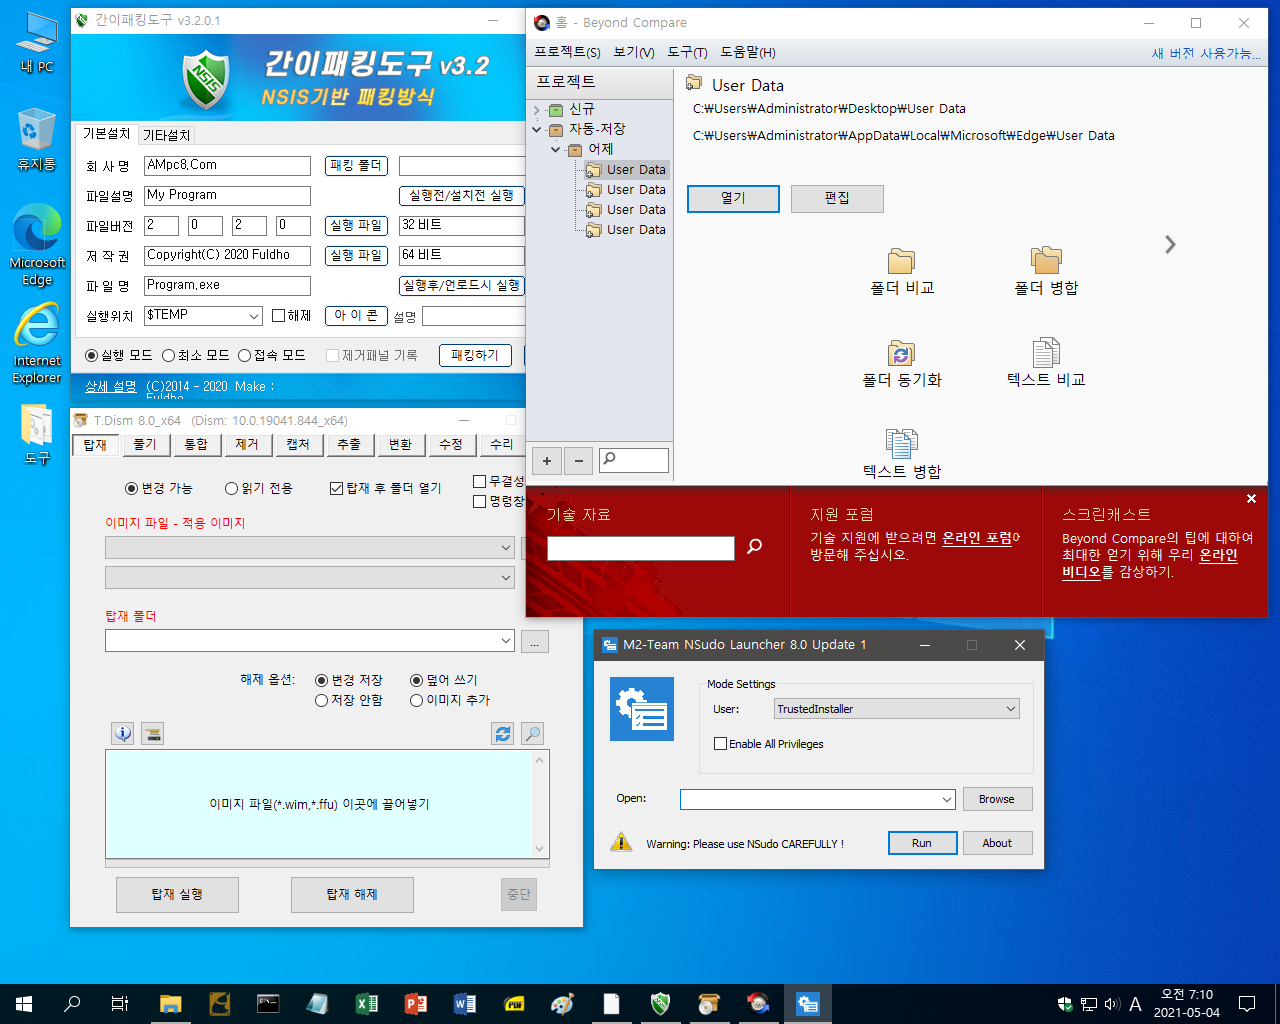Click the taskbar volume speaker icon
1280x1024 pixels.
point(1112,1004)
